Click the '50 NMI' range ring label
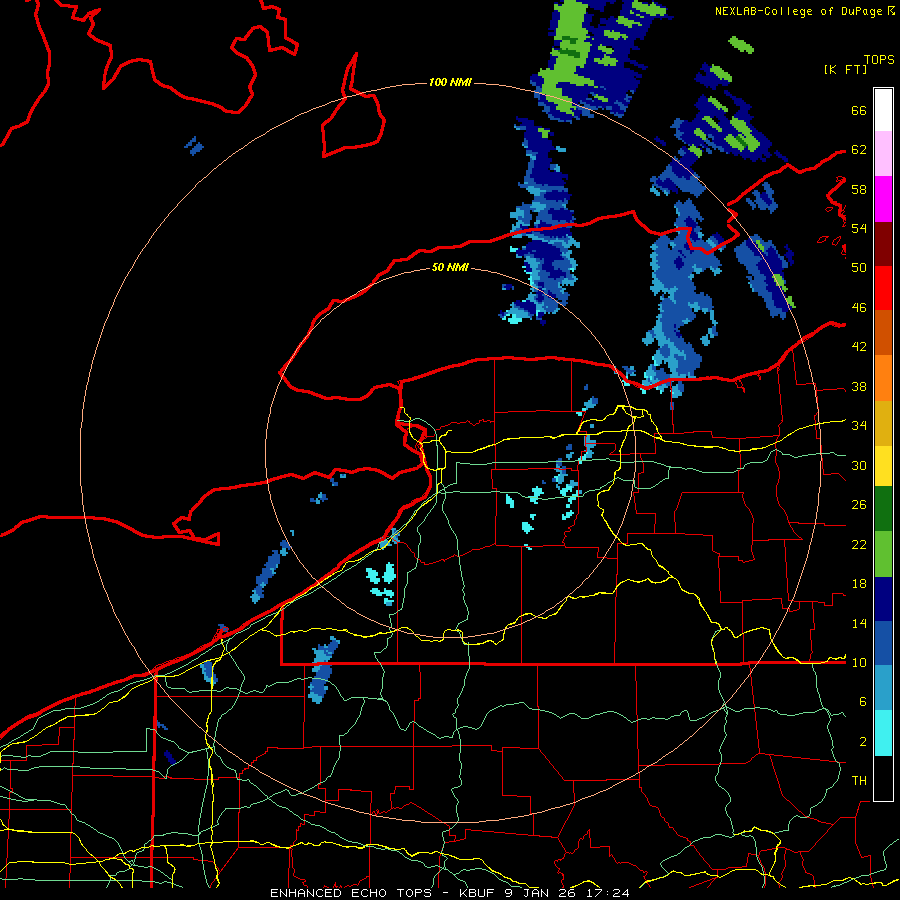The height and width of the screenshot is (900, 900). click(450, 267)
